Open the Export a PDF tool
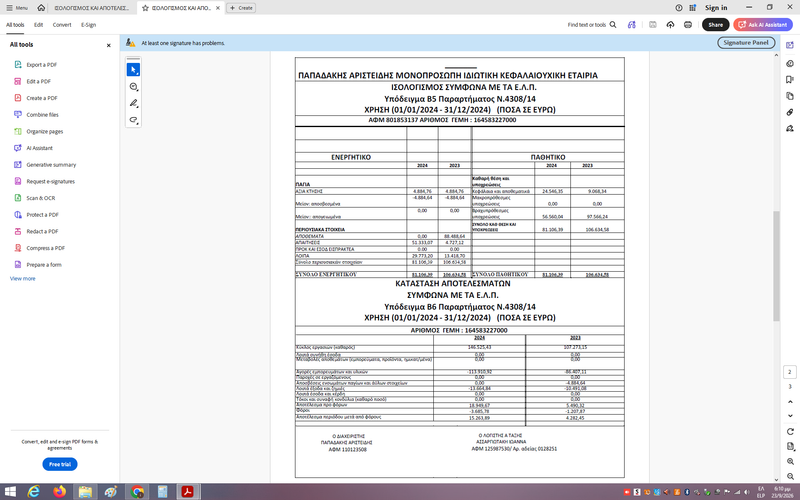Image resolution: width=800 pixels, height=500 pixels. pos(36,65)
